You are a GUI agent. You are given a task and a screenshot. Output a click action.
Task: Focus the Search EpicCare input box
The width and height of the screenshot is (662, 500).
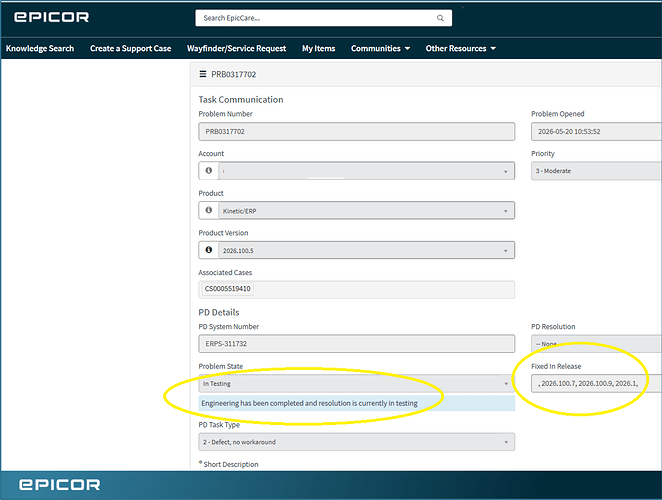(323, 18)
